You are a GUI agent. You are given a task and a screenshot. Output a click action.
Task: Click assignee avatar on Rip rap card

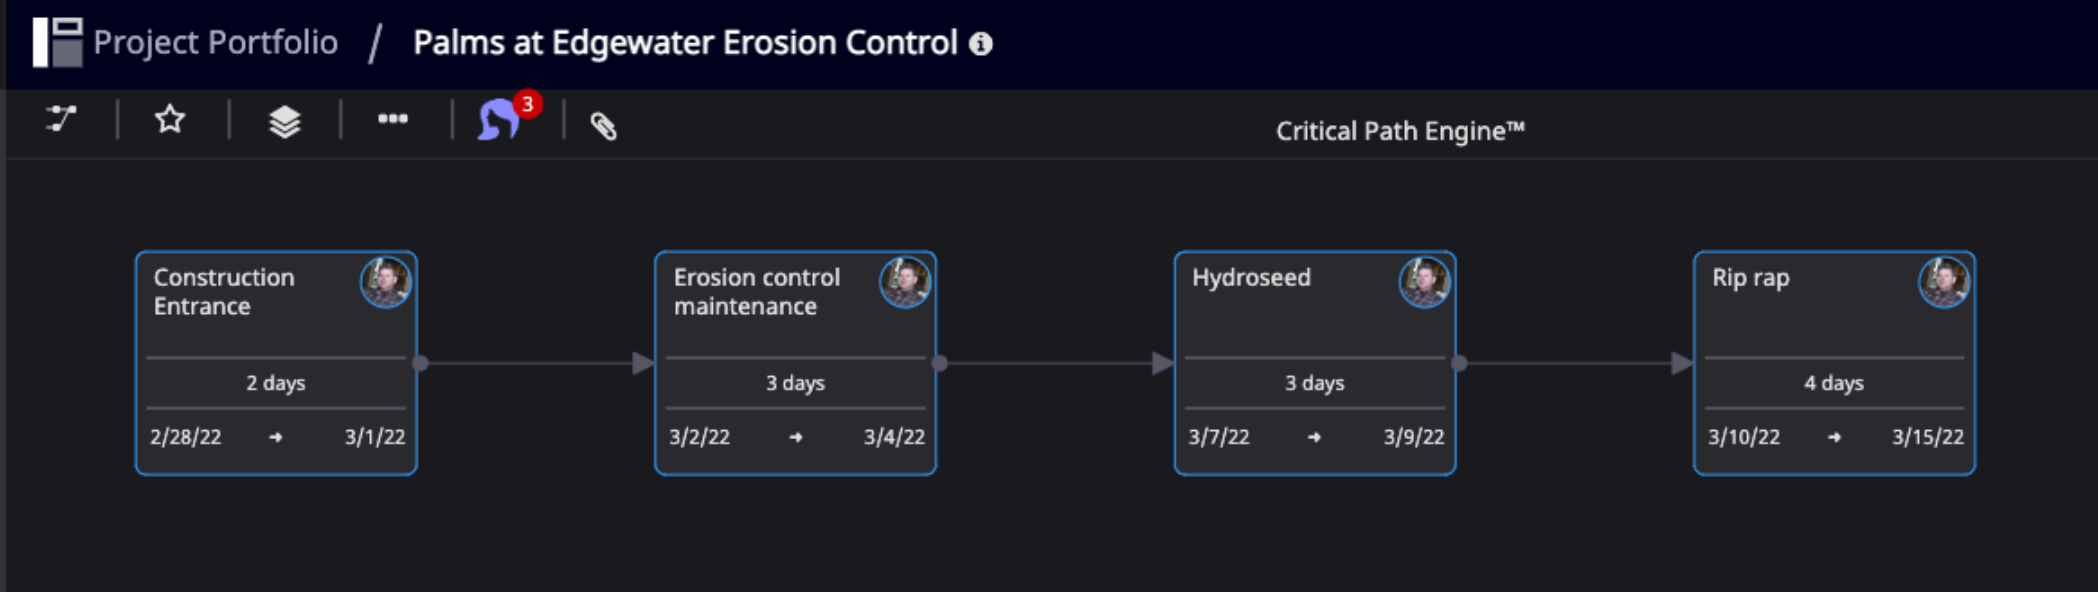[1944, 283]
